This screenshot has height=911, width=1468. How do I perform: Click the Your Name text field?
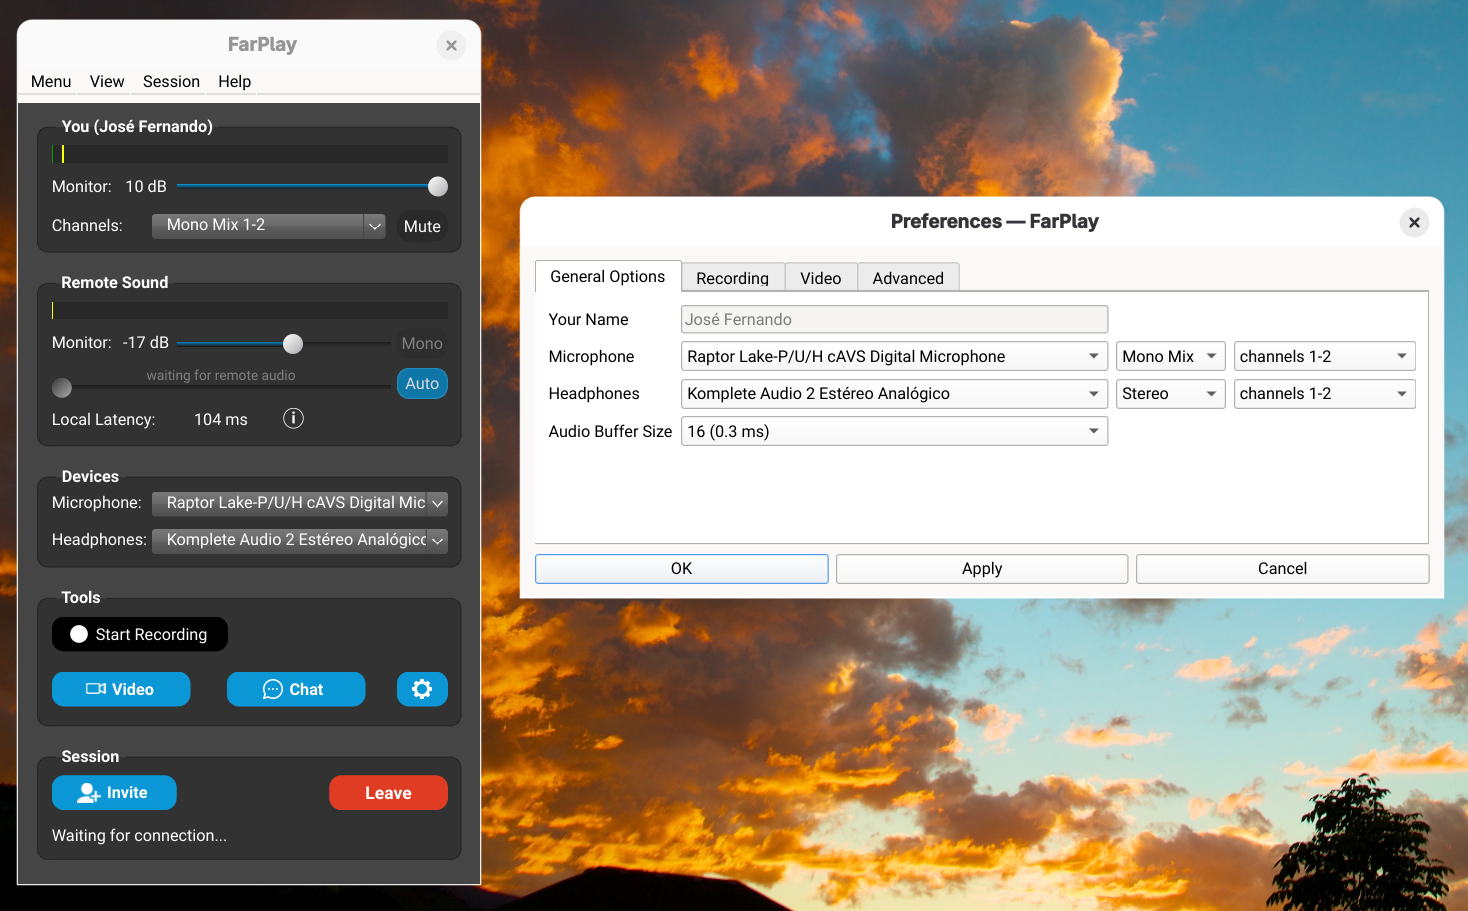click(894, 320)
